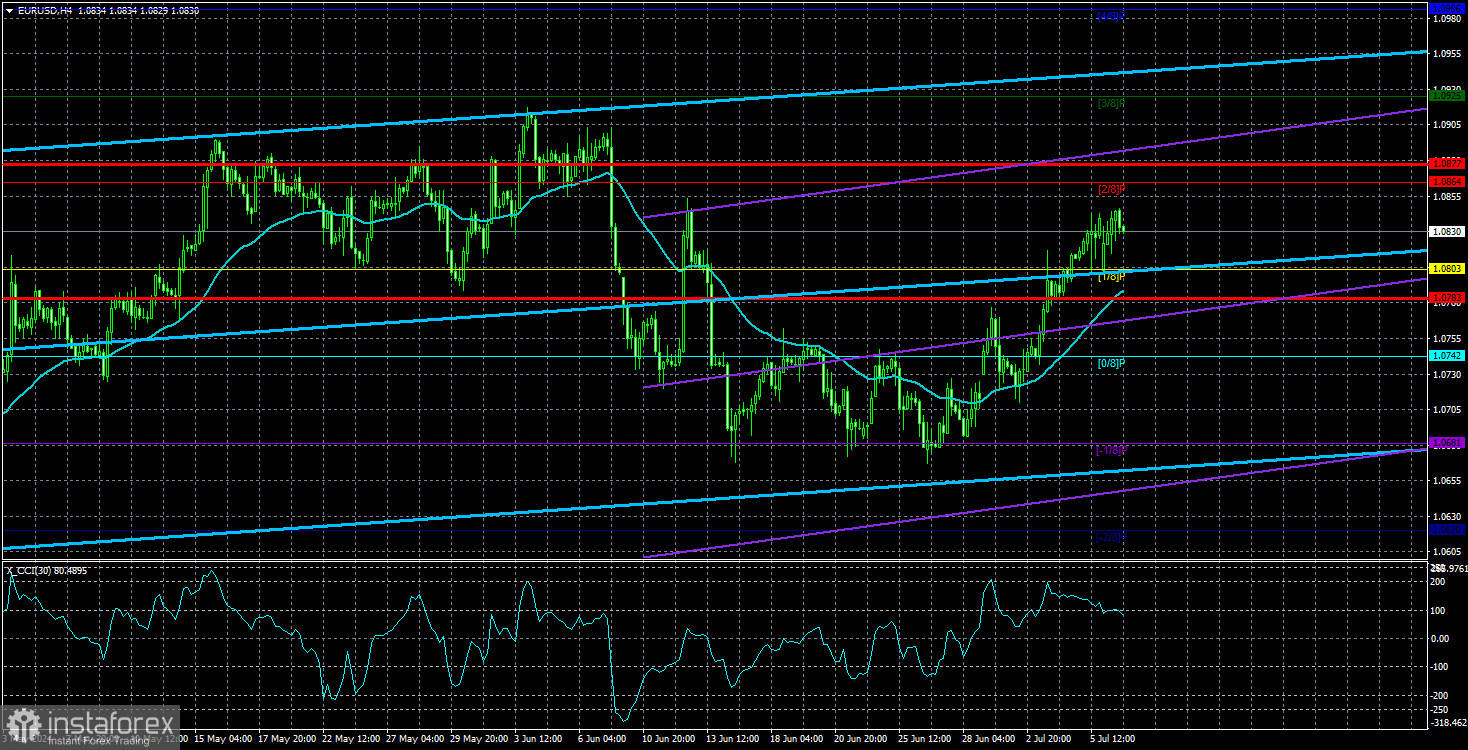Click the 5 Jul 12:00 time label

tap(1113, 739)
